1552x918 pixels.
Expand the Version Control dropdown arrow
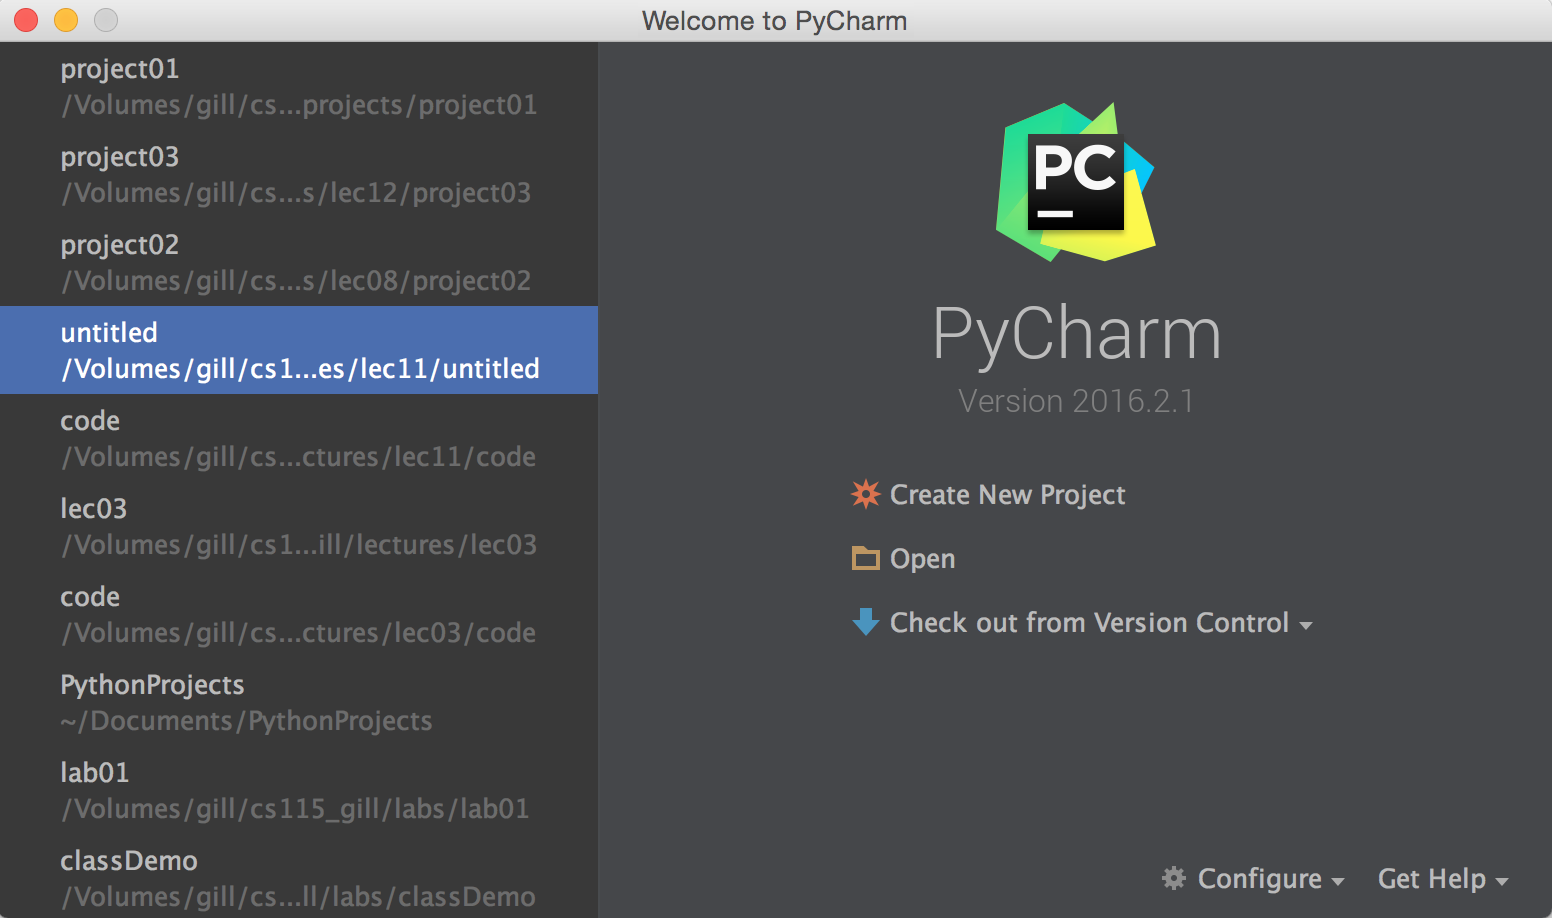1305,626
